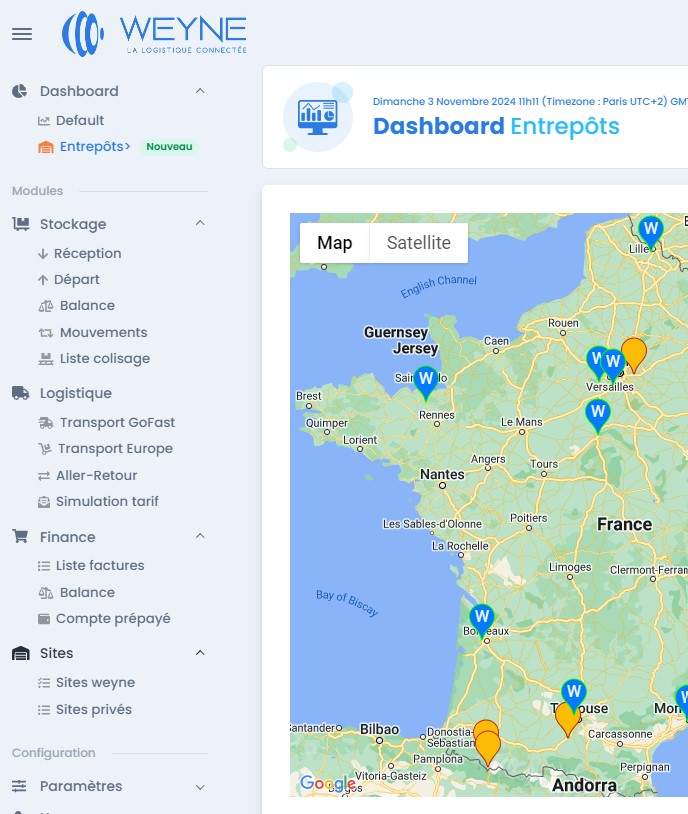
Task: Click the Départ up arrow icon
Action: 43,280
